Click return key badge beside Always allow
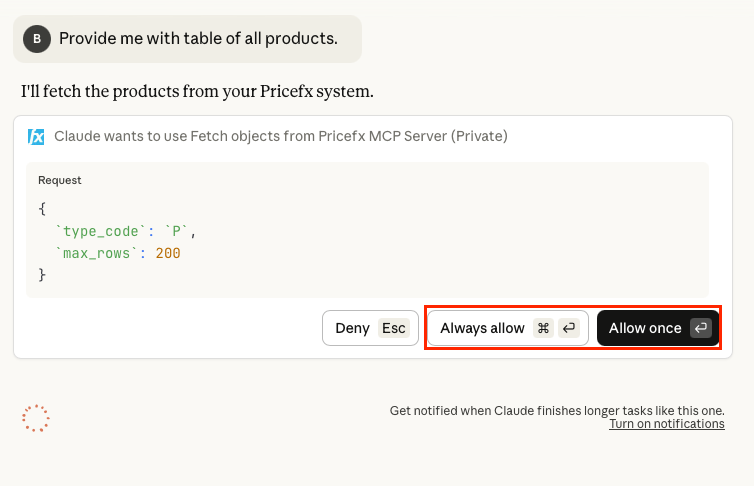The height and width of the screenshot is (486, 754). tap(569, 328)
